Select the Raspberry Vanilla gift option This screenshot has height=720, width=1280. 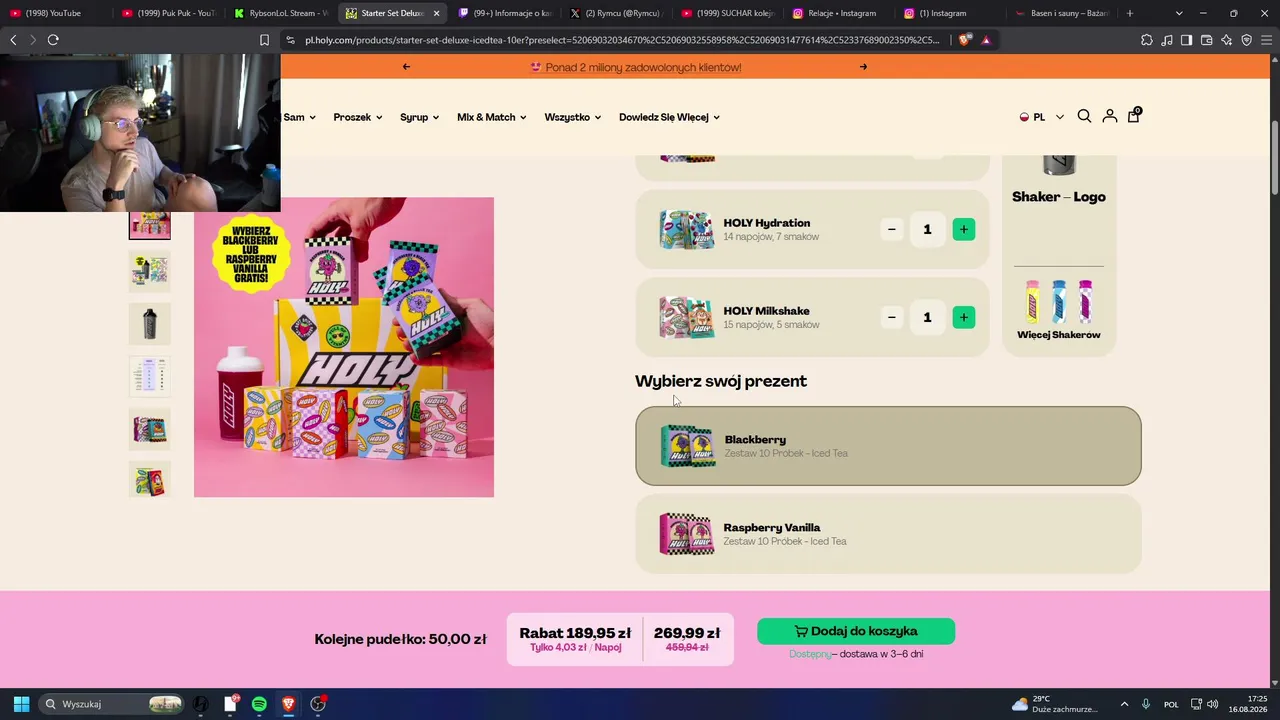888,534
